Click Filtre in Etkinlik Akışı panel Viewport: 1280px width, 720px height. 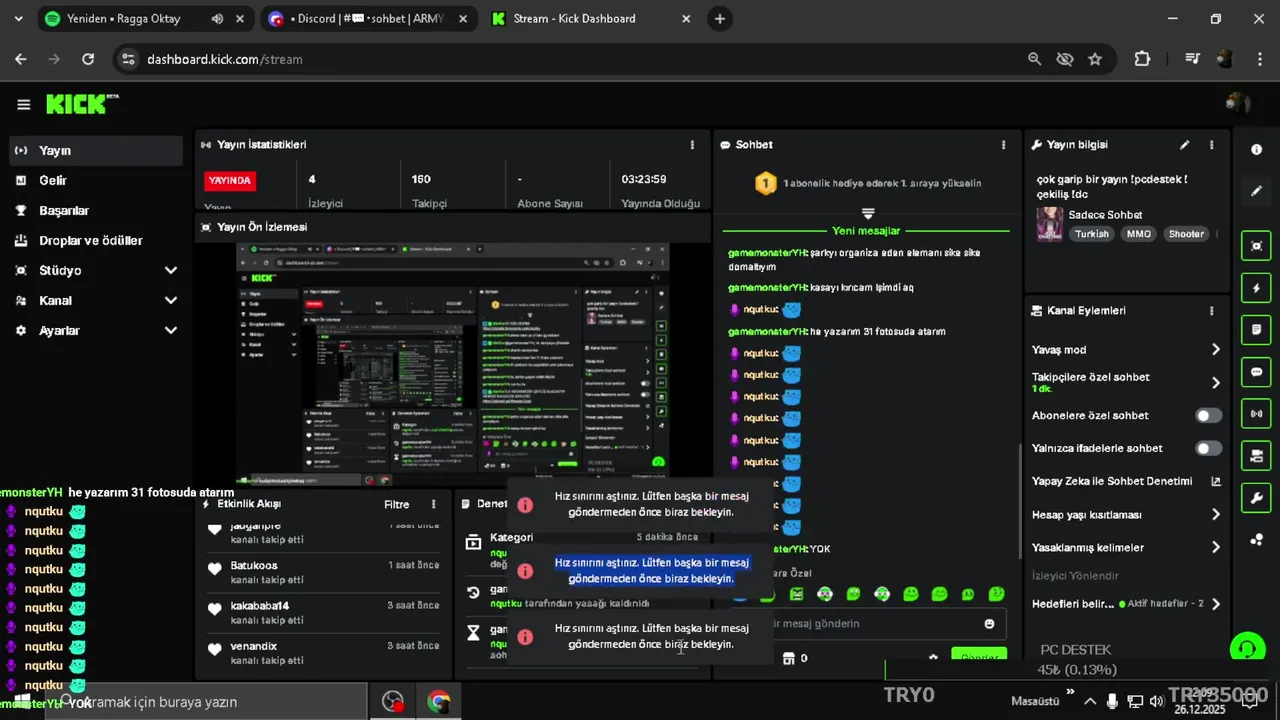click(x=397, y=504)
